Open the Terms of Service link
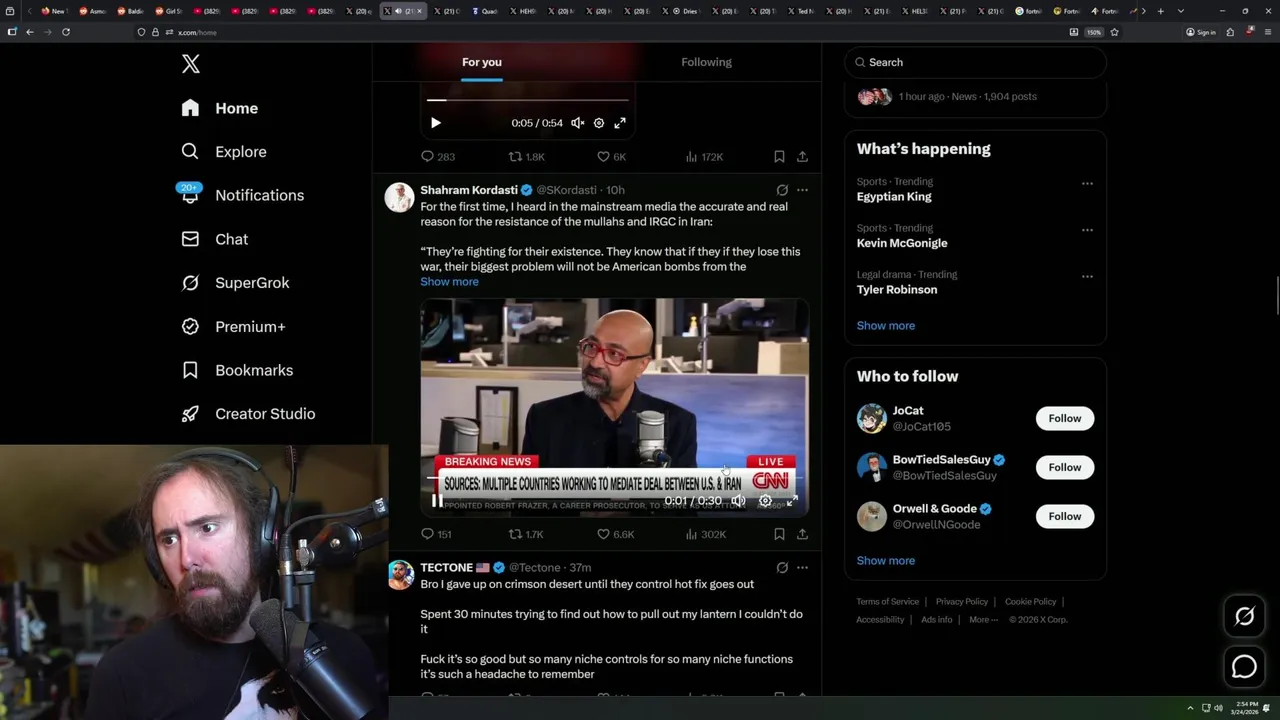Image resolution: width=1280 pixels, height=720 pixels. coord(887,602)
